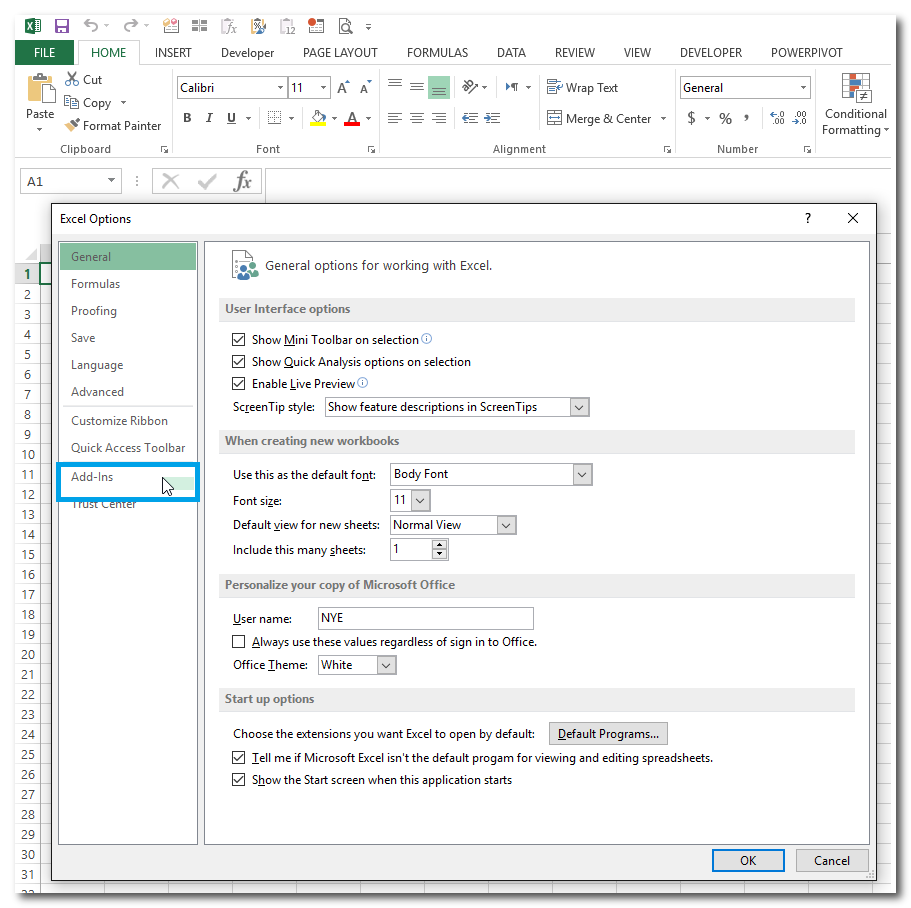Click into the User name text field
This screenshot has width=911, height=908.
tap(425, 618)
